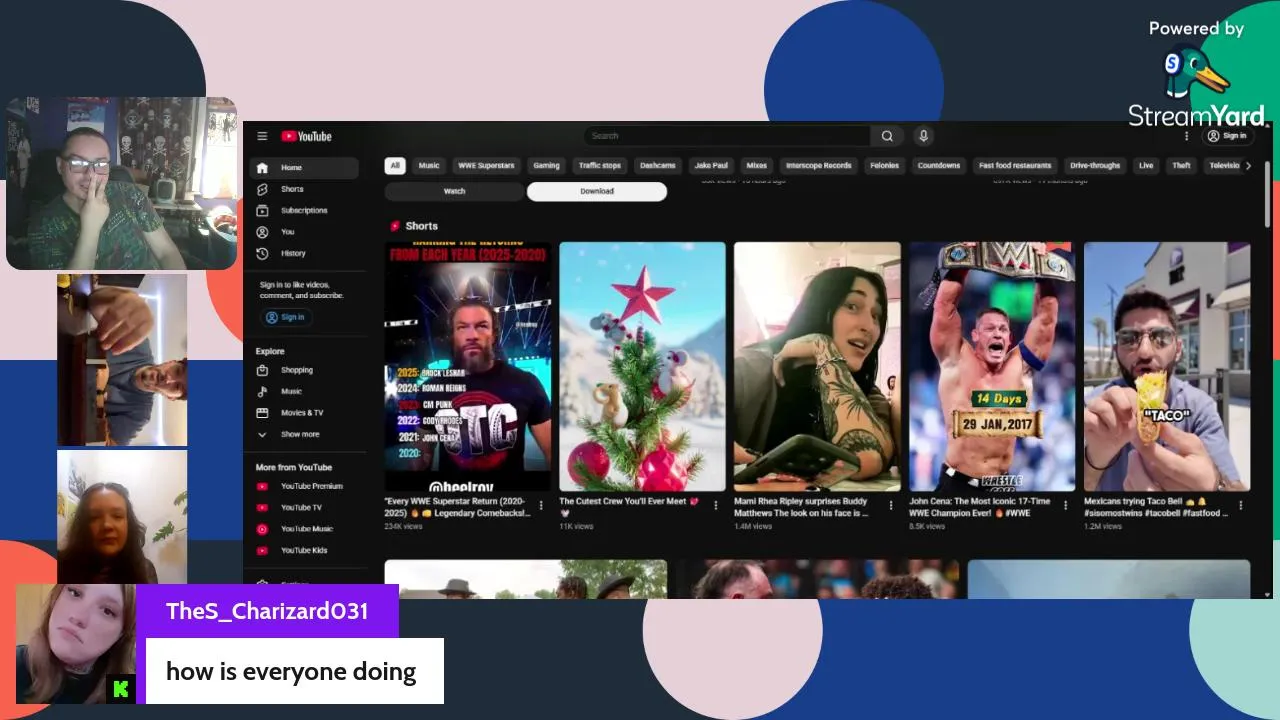1280x720 pixels.
Task: Go to Home in the sidebar
Action: click(x=304, y=168)
